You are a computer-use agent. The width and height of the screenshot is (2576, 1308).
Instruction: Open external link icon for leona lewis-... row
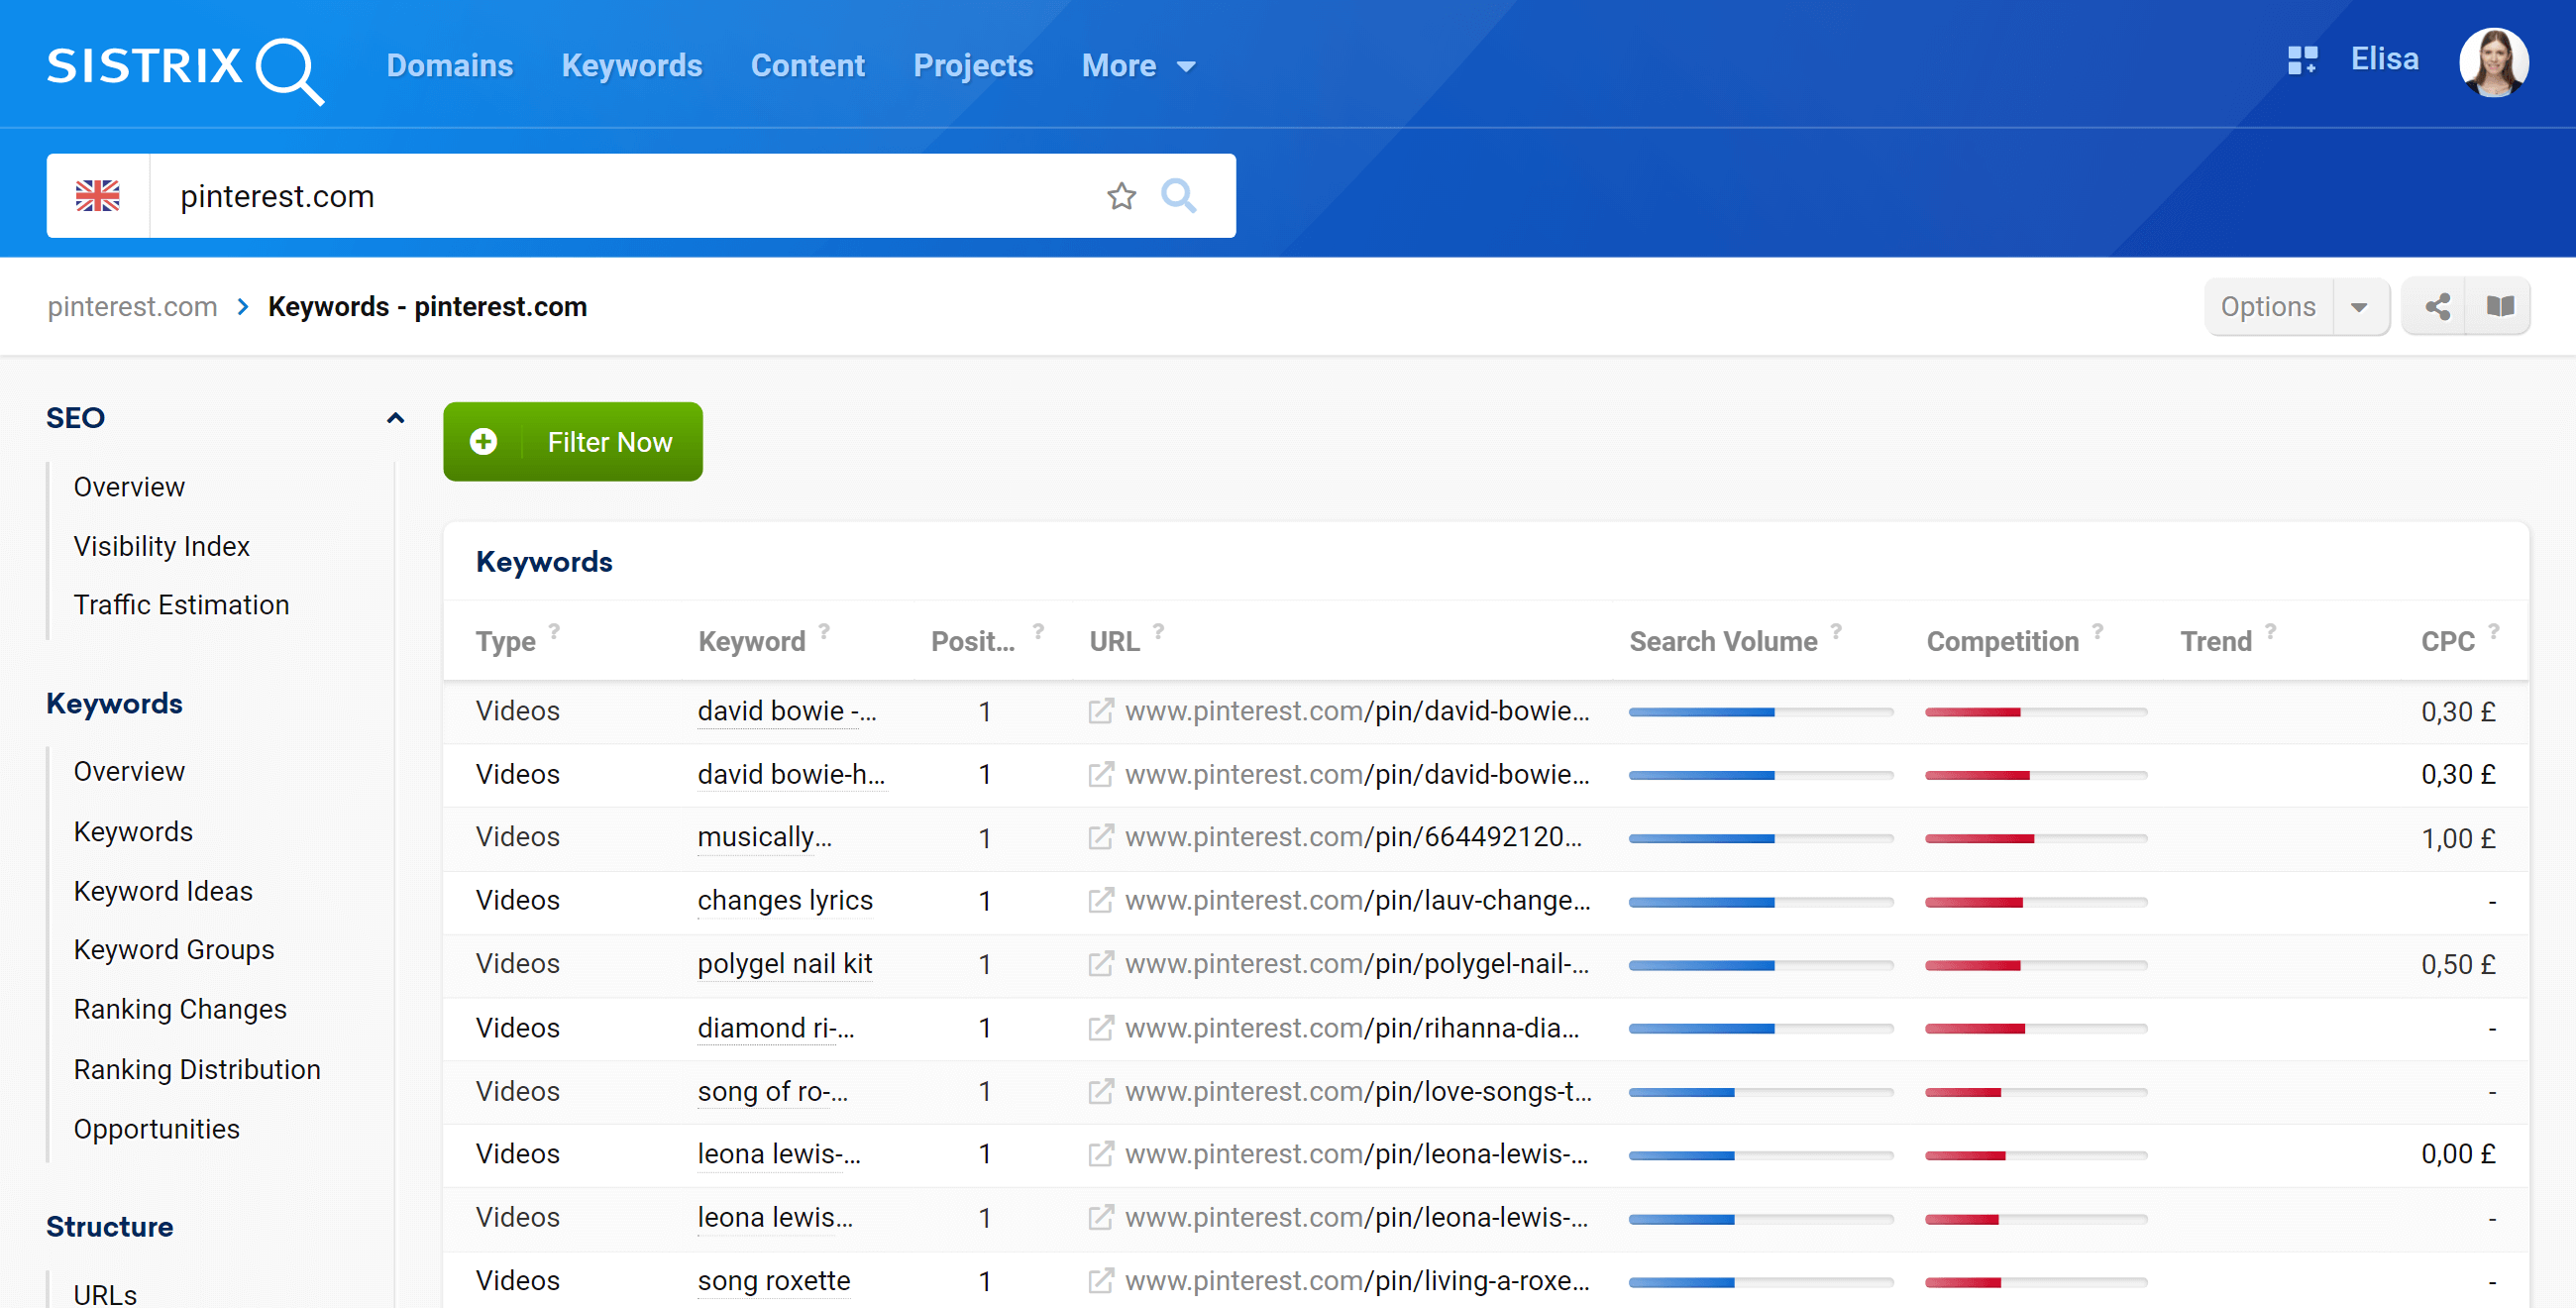coord(1101,1154)
